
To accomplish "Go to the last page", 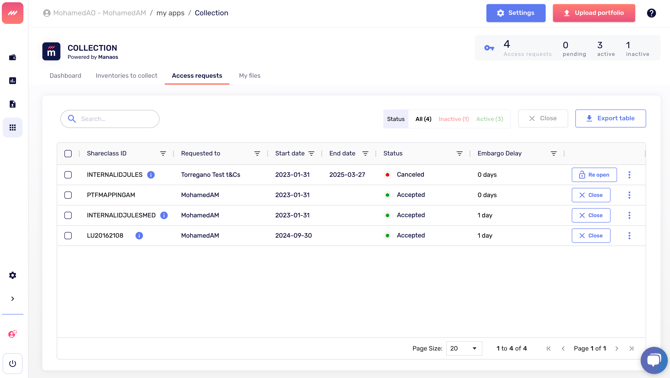I will tap(632, 349).
